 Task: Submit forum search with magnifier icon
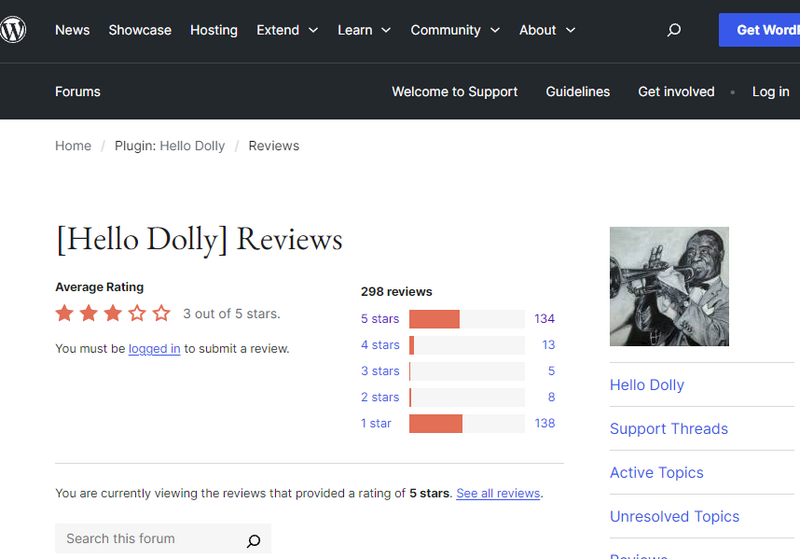(x=254, y=540)
